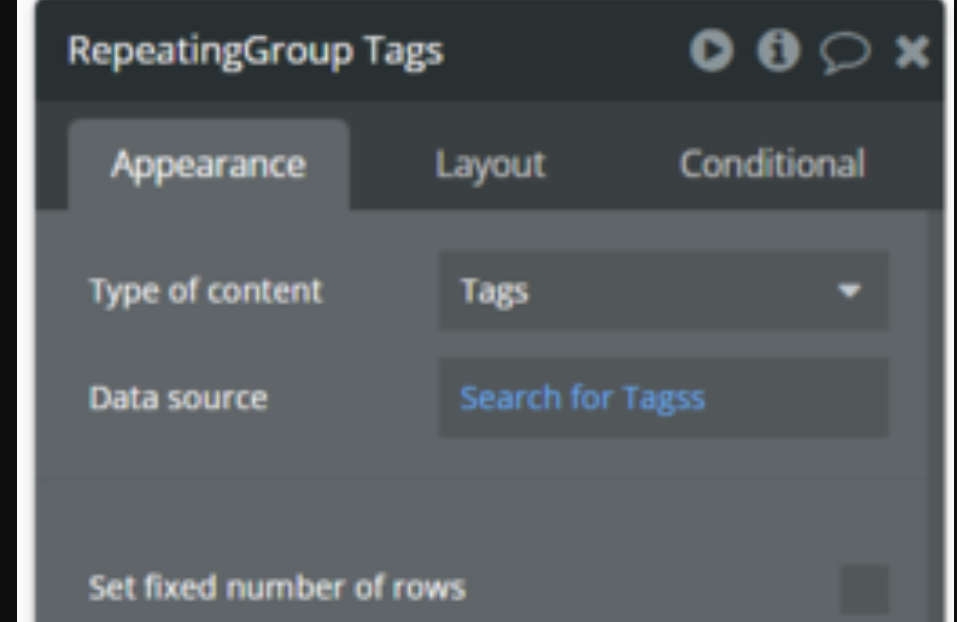Open the Conditional tab

772,164
